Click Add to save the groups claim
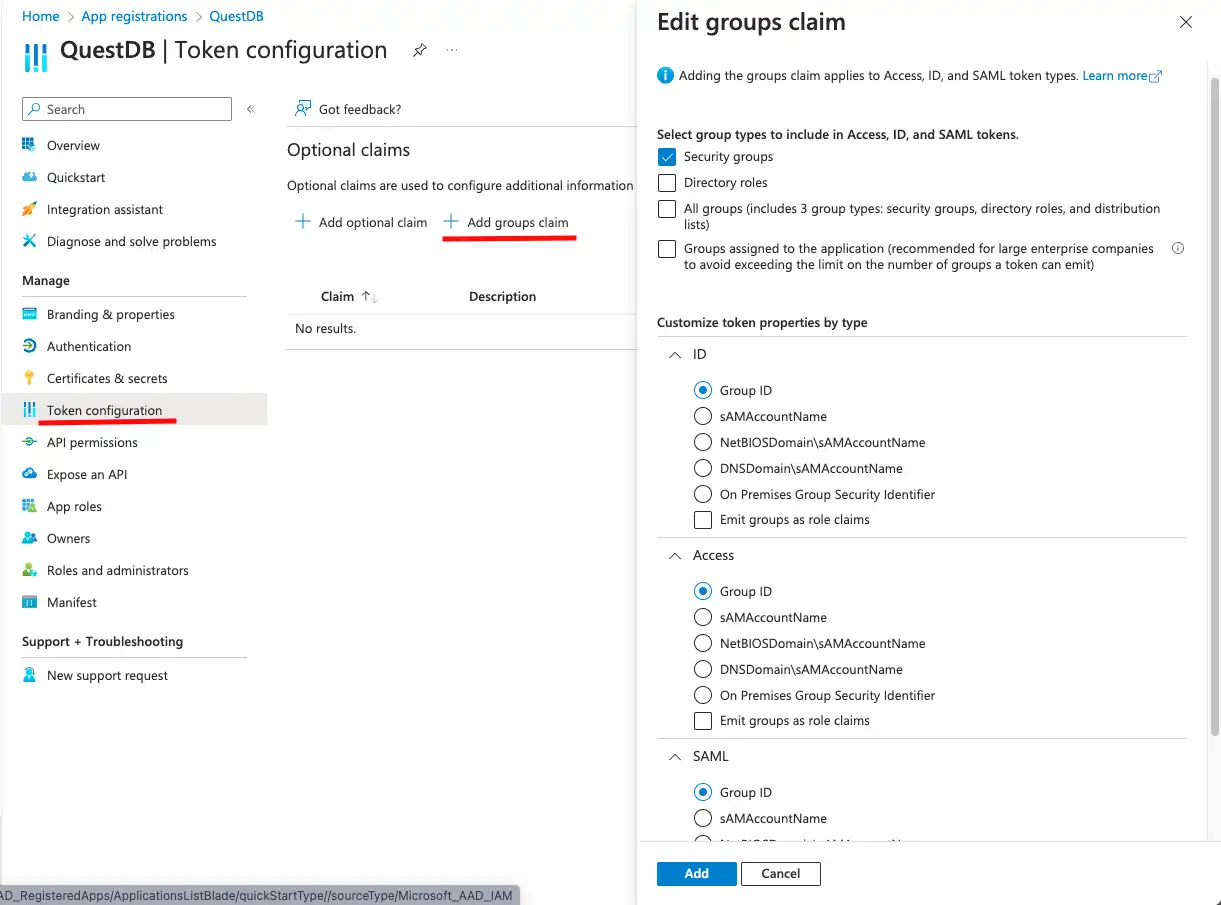The width and height of the screenshot is (1221, 905). tap(696, 873)
